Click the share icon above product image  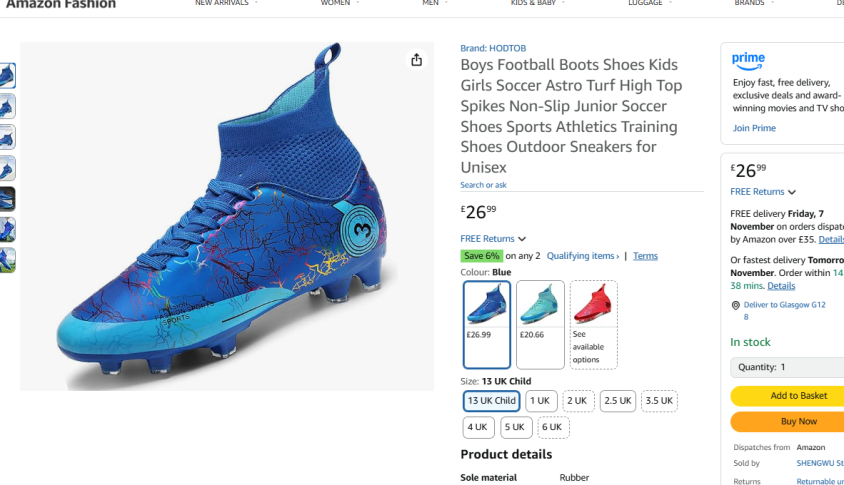point(416,60)
